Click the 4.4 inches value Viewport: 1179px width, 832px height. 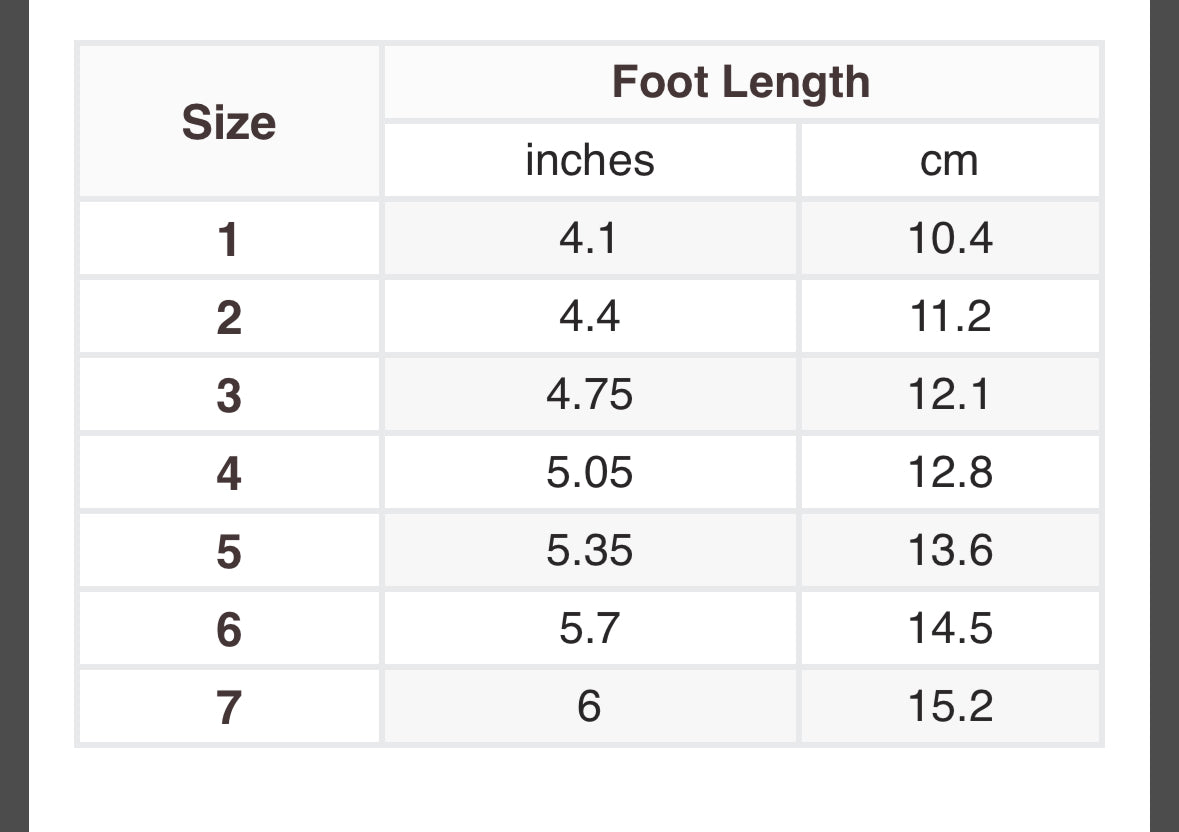point(590,316)
